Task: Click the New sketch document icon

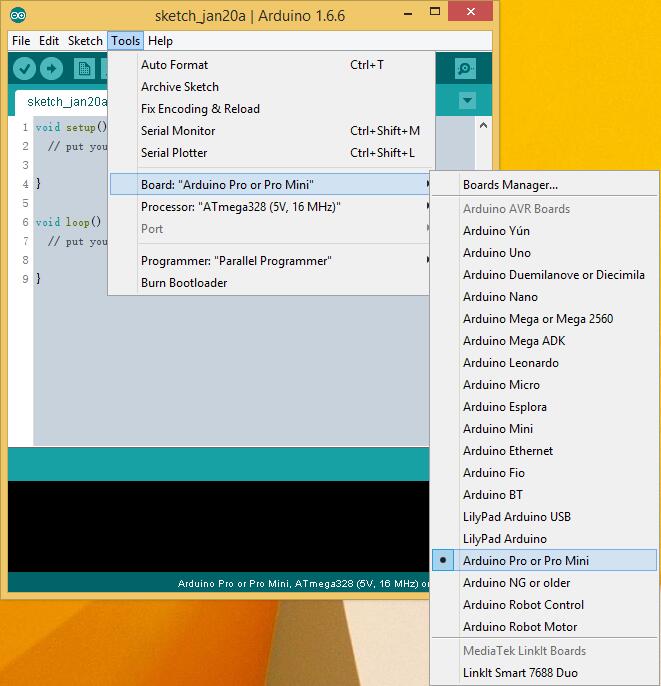Action: tap(84, 69)
